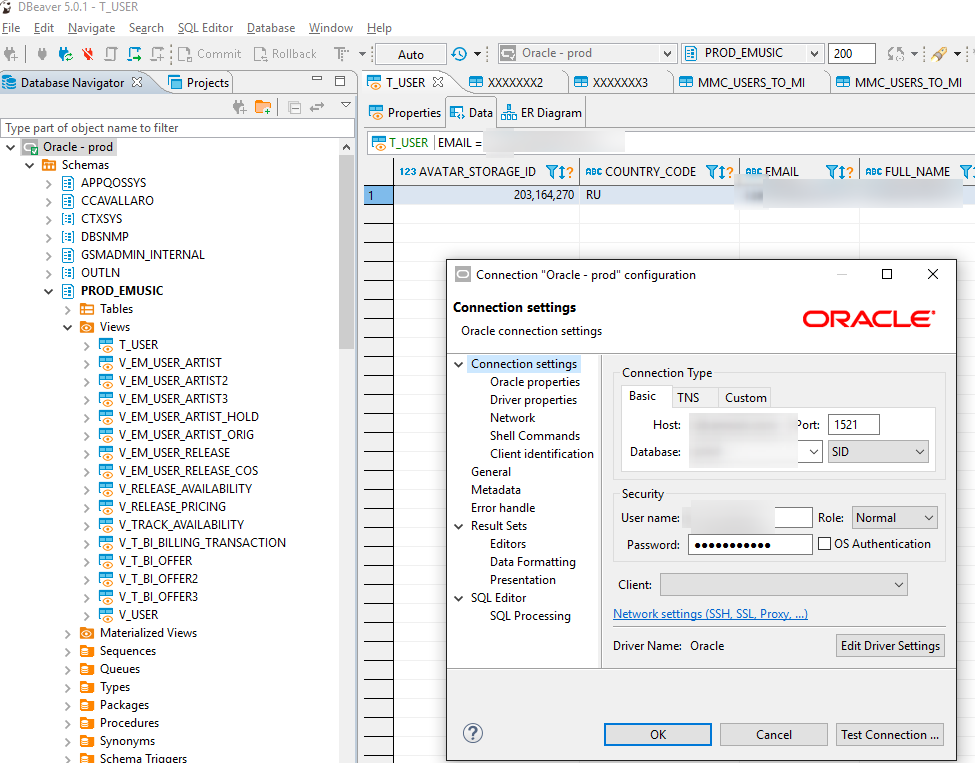
Task: Click the refresh arrows icon next to 200
Action: click(x=895, y=54)
